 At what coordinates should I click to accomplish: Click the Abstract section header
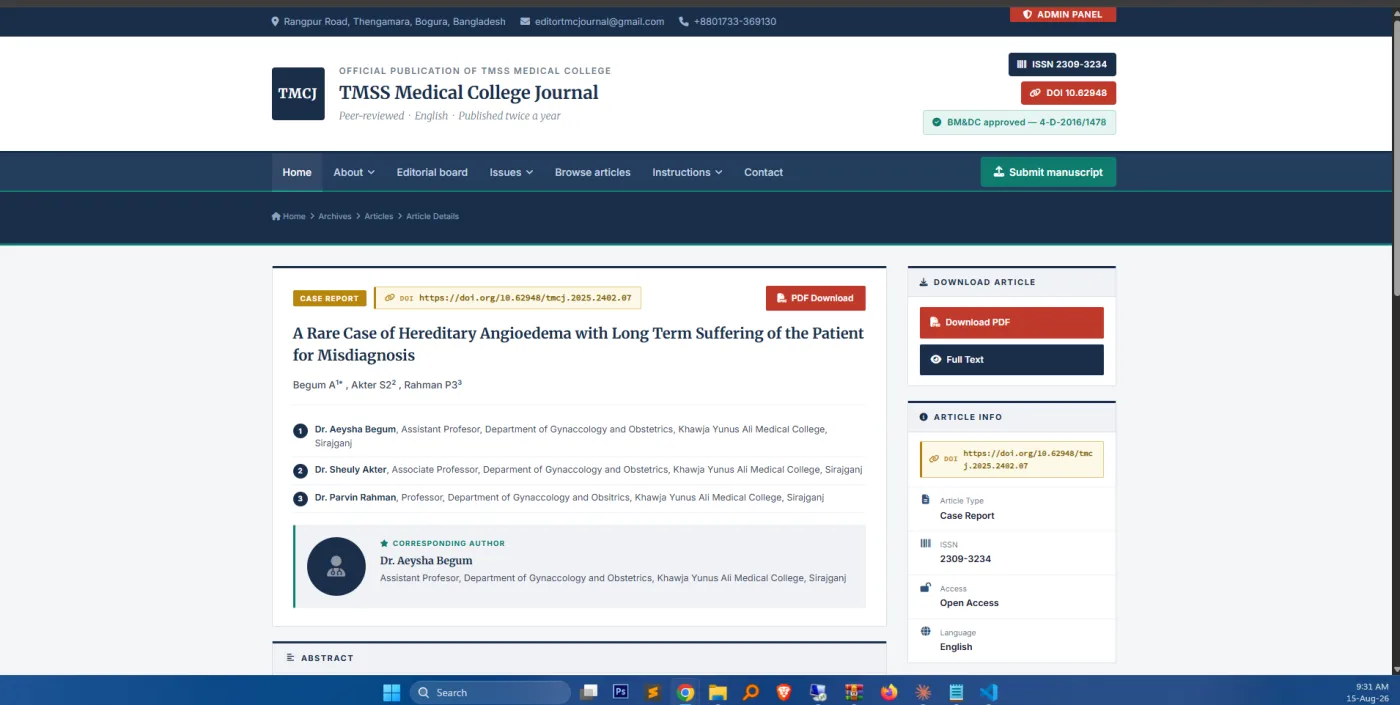[579, 658]
